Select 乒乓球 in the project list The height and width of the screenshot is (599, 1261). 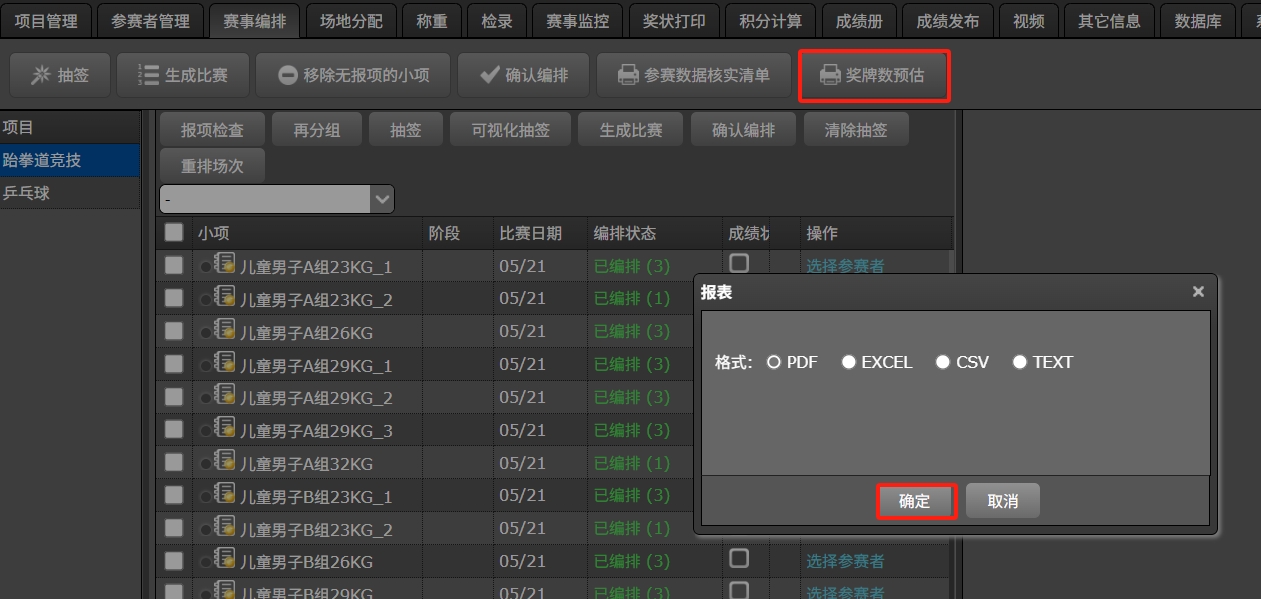[x=27, y=193]
